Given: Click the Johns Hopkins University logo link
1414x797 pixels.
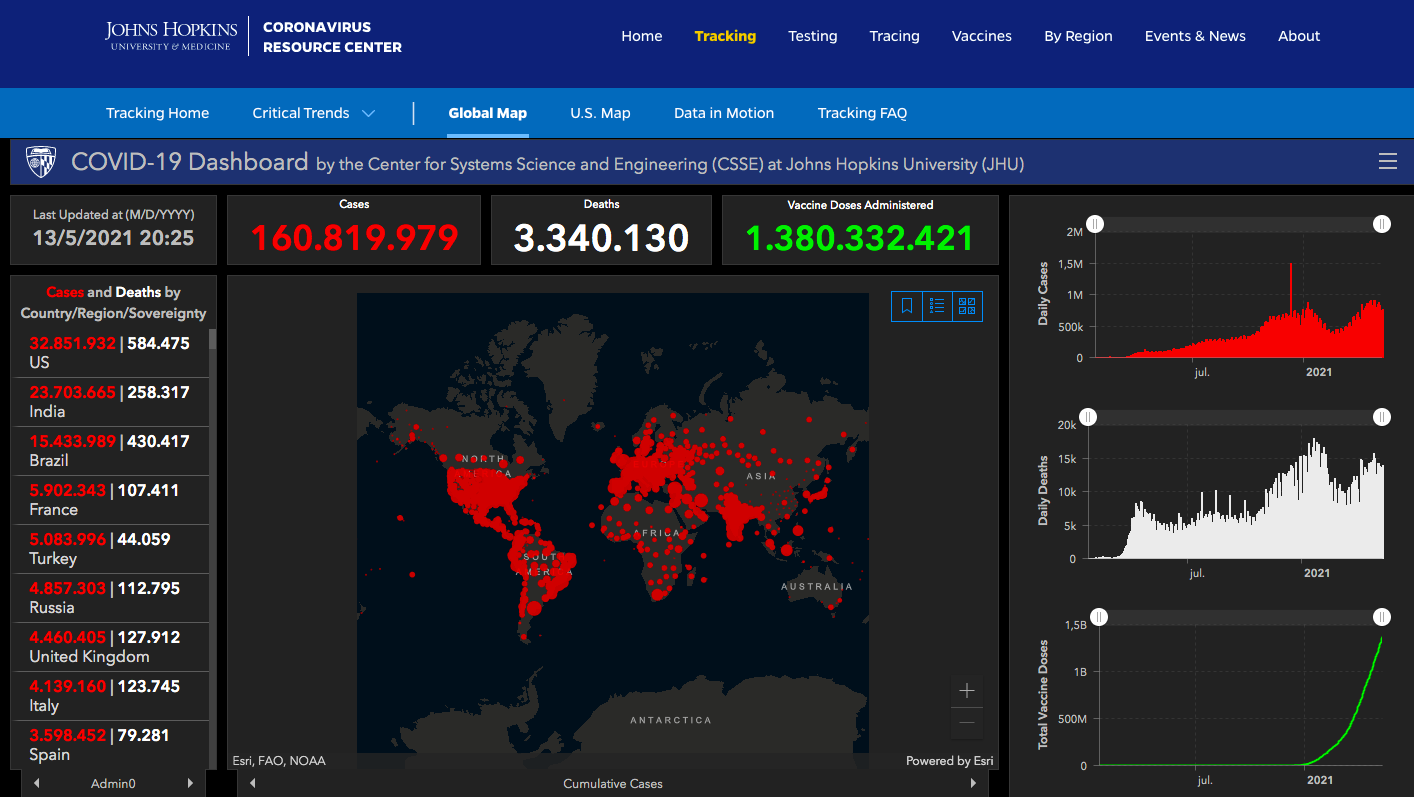Looking at the screenshot, I should (172, 35).
